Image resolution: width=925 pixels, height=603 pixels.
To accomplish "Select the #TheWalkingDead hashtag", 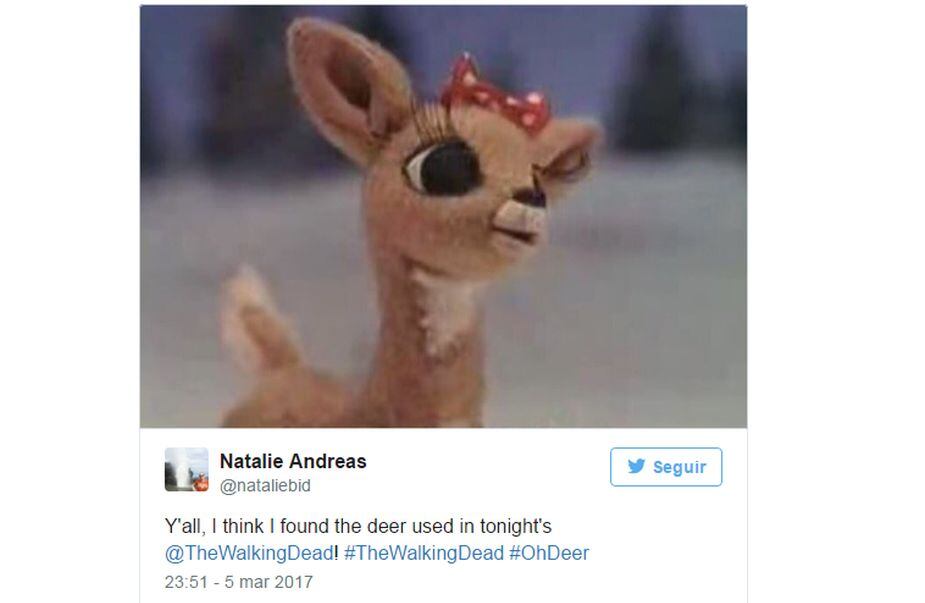I will 424,553.
